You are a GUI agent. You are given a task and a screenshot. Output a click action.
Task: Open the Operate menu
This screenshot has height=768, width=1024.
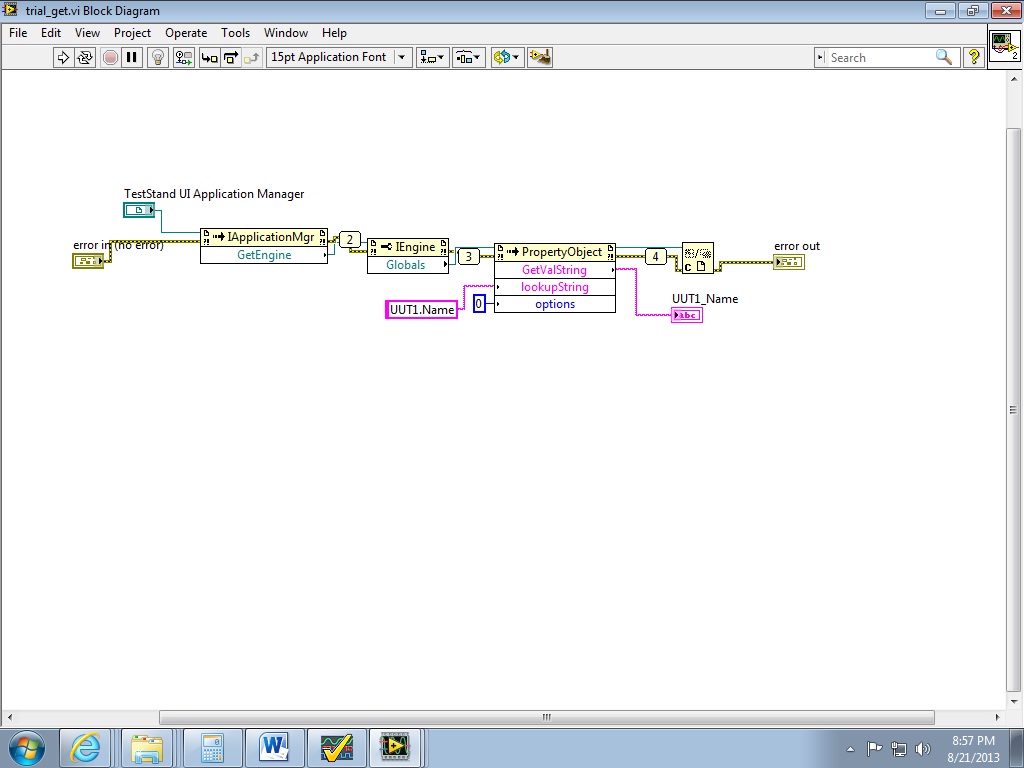(x=186, y=33)
